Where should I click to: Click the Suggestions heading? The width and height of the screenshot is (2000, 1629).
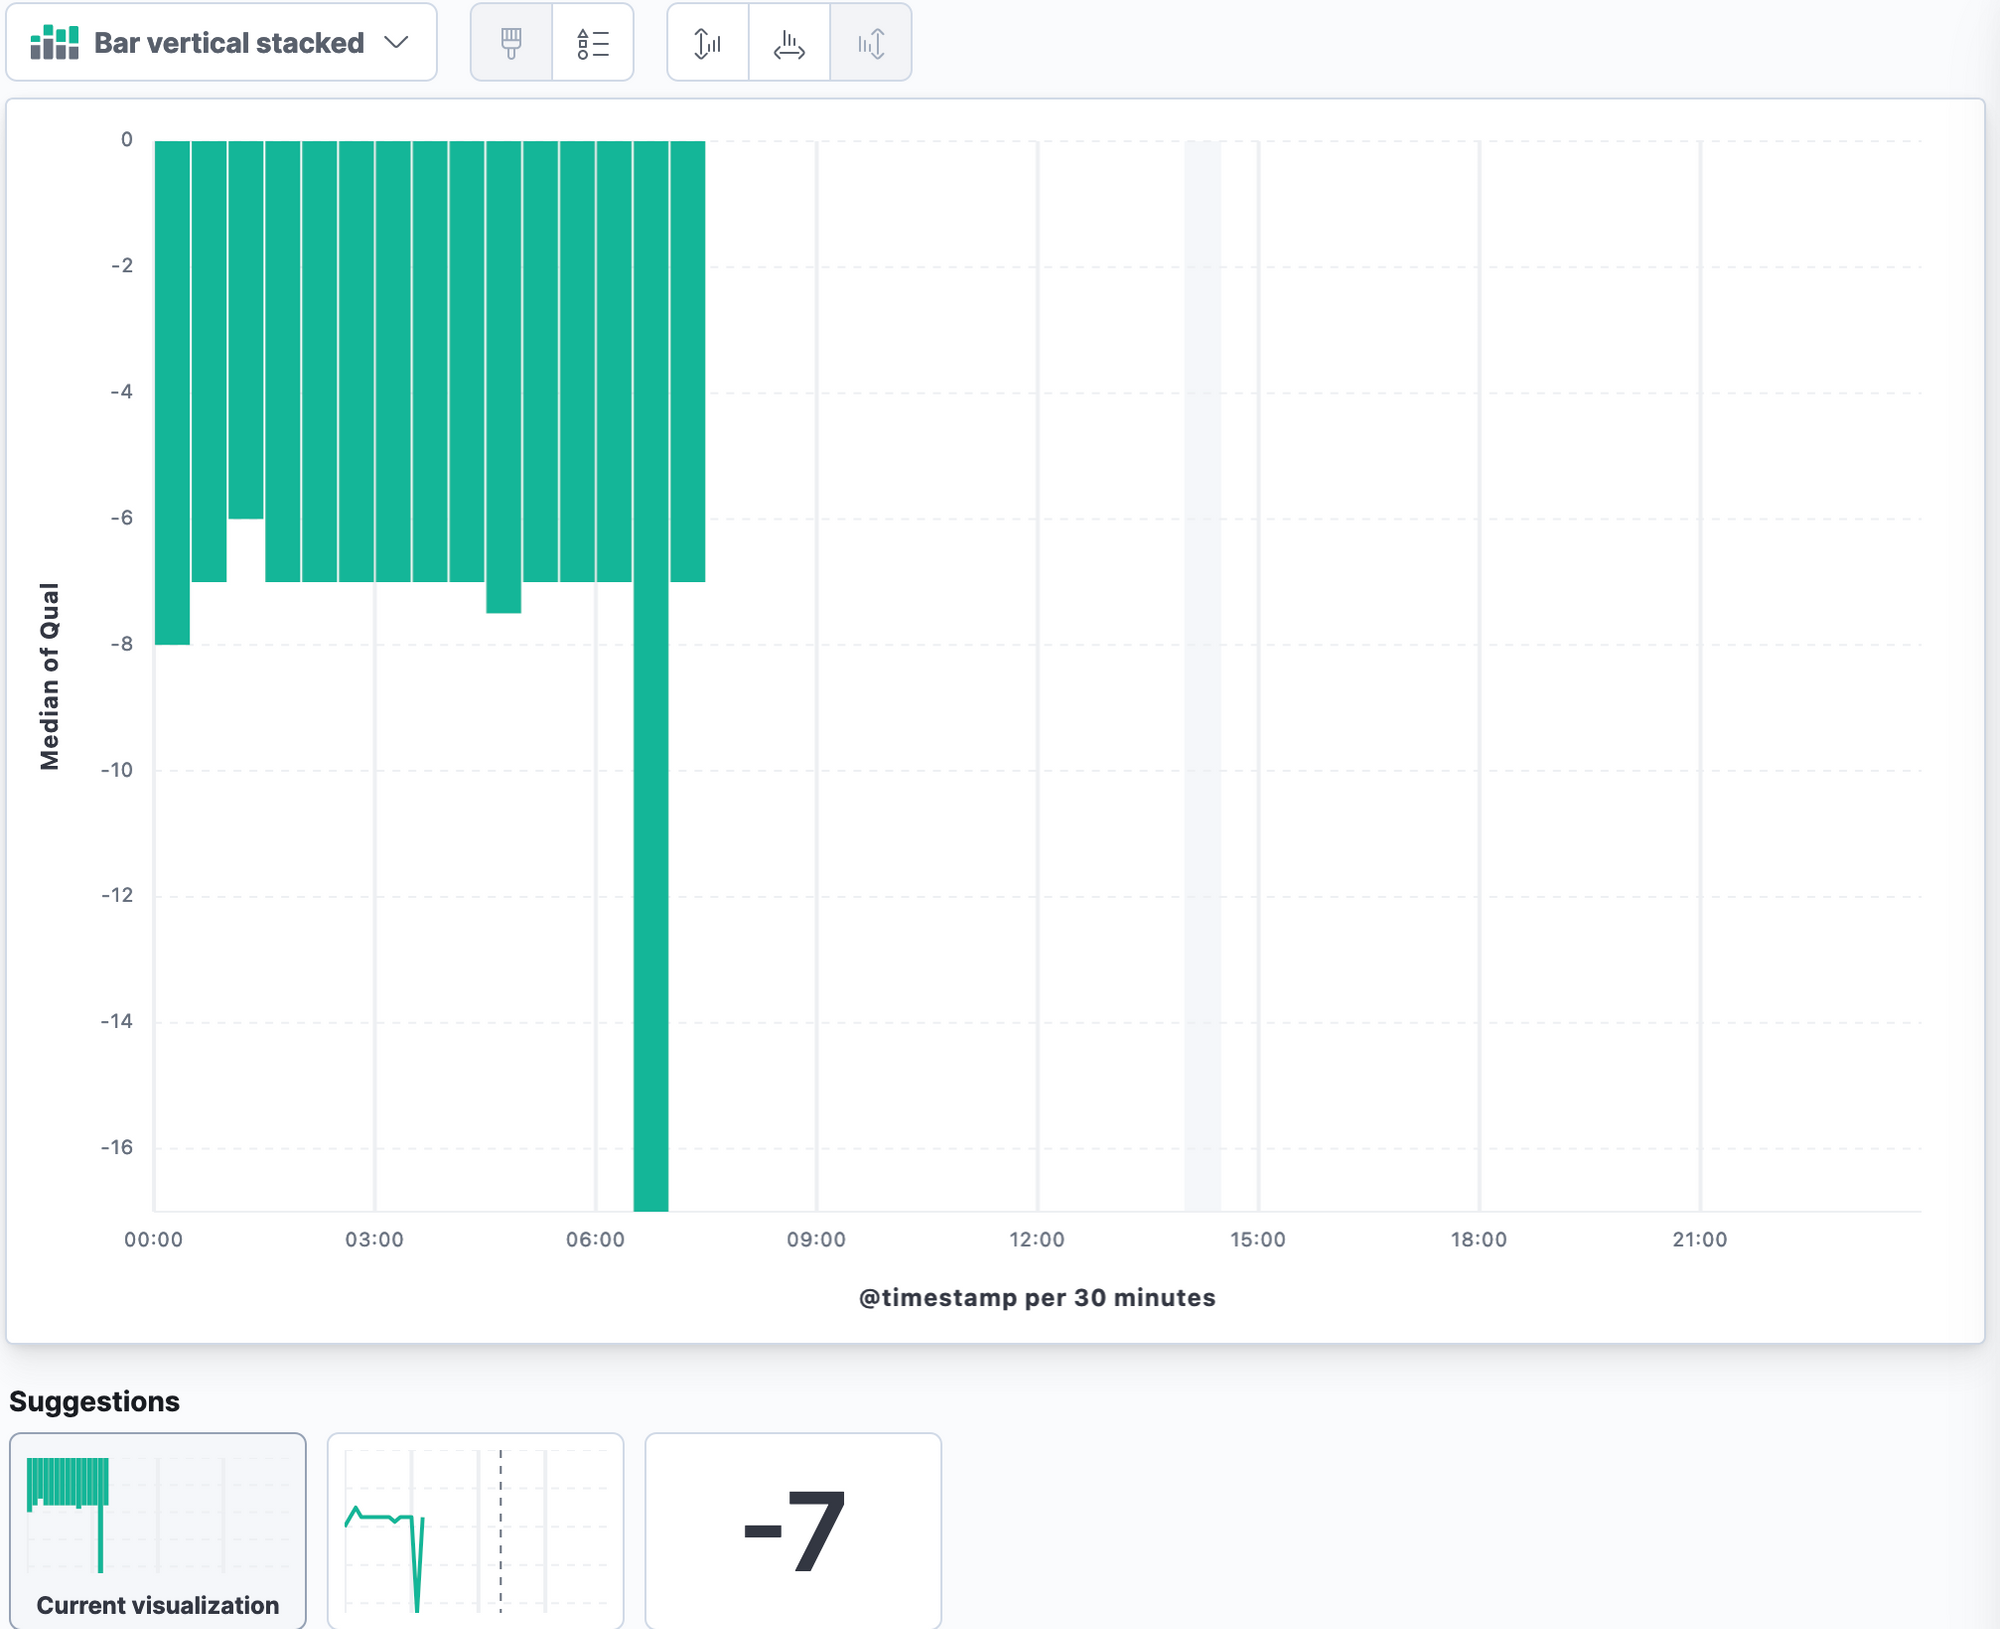(x=94, y=1401)
